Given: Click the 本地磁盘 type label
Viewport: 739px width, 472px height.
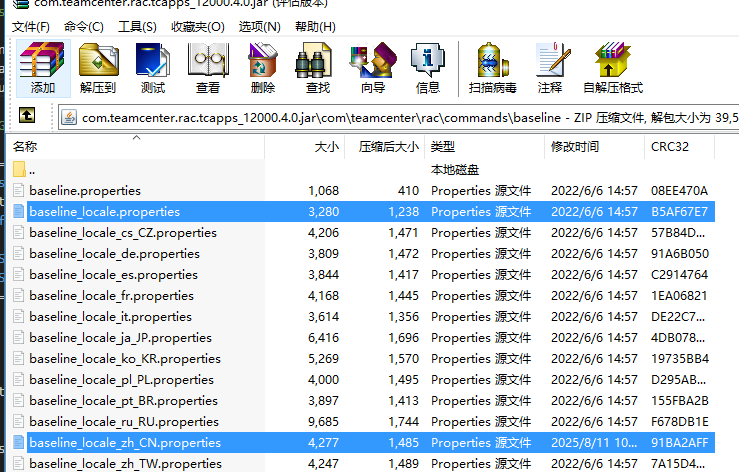Looking at the screenshot, I should tap(455, 169).
